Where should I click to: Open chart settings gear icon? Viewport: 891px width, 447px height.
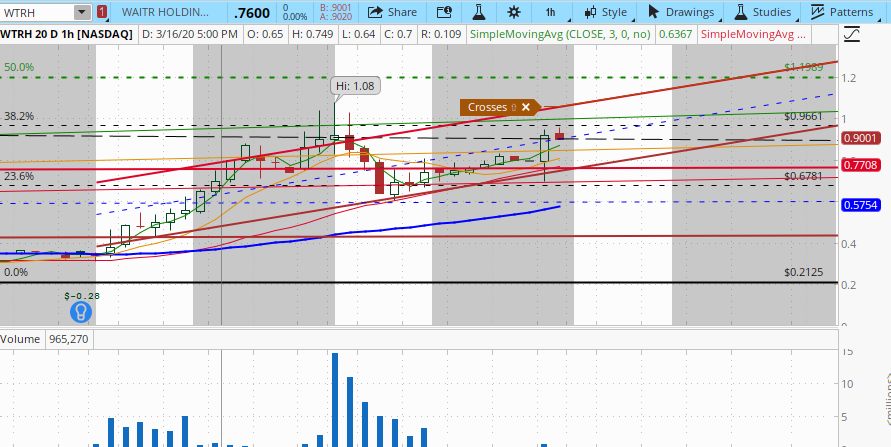click(514, 12)
